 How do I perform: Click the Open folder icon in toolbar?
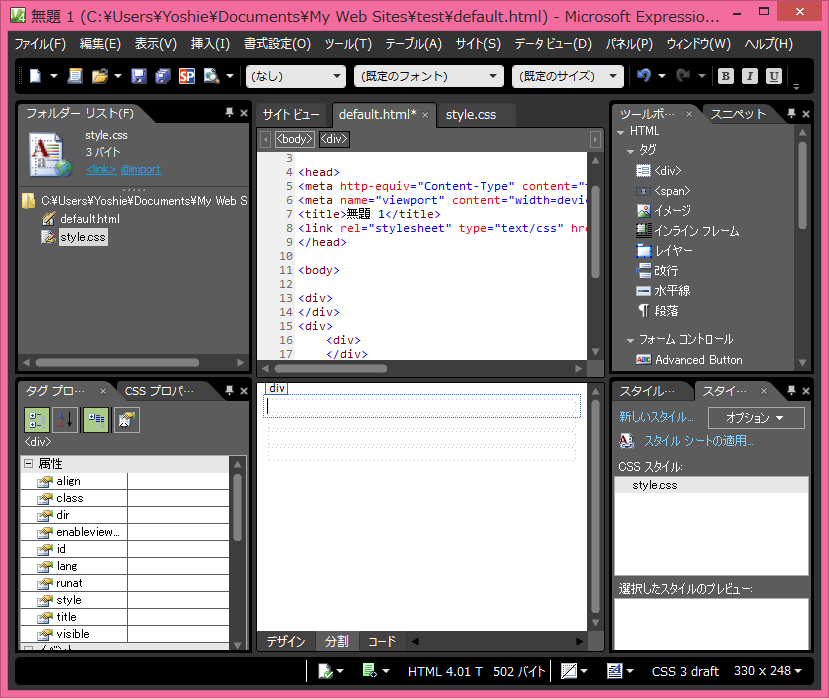99,76
